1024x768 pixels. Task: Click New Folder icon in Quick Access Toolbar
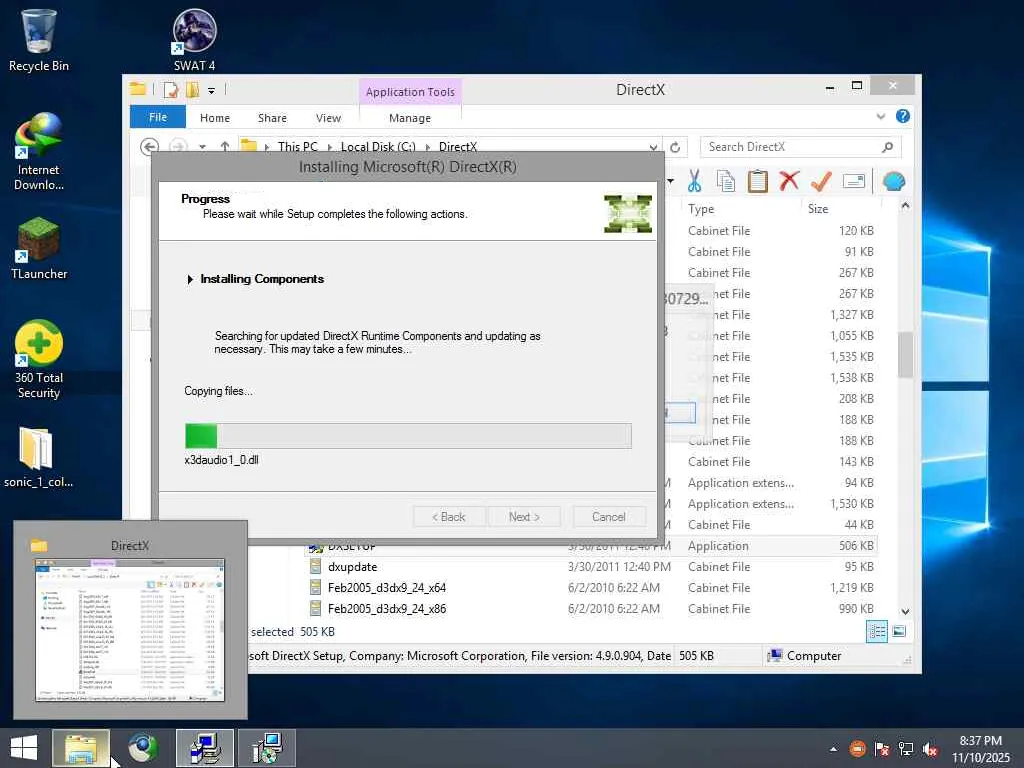[193, 89]
